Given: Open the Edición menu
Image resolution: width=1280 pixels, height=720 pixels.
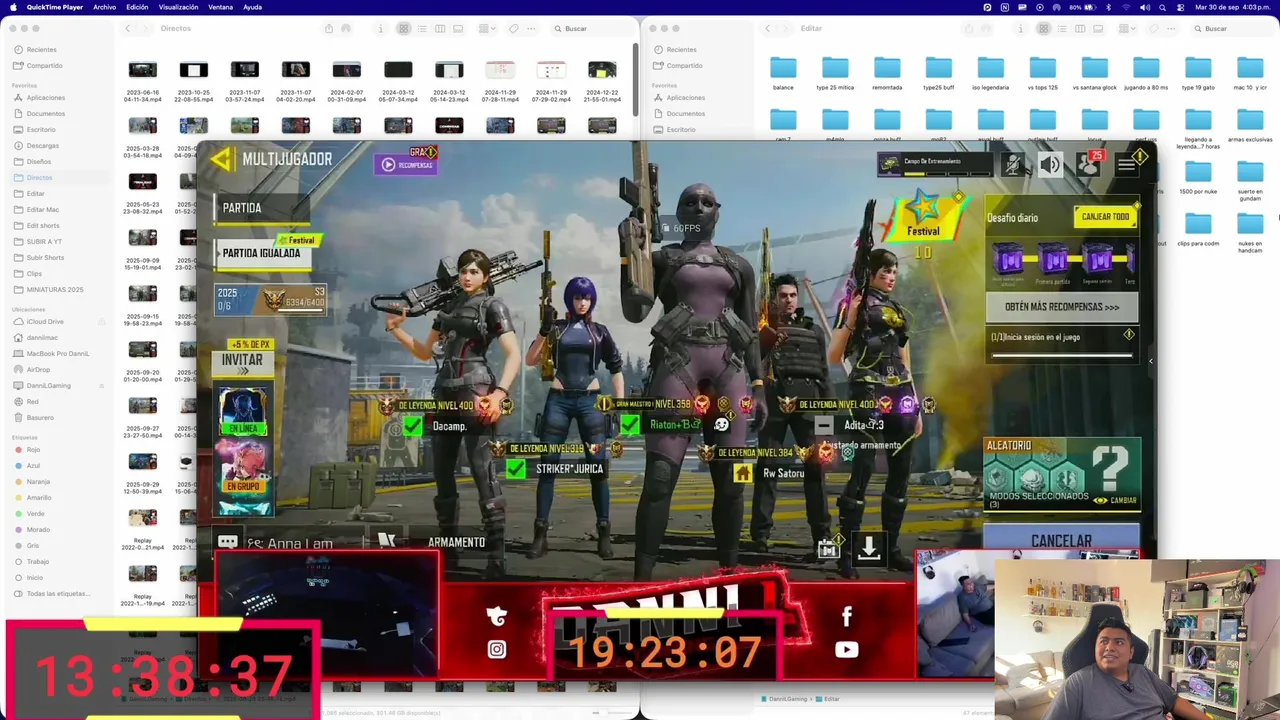Looking at the screenshot, I should (137, 7).
